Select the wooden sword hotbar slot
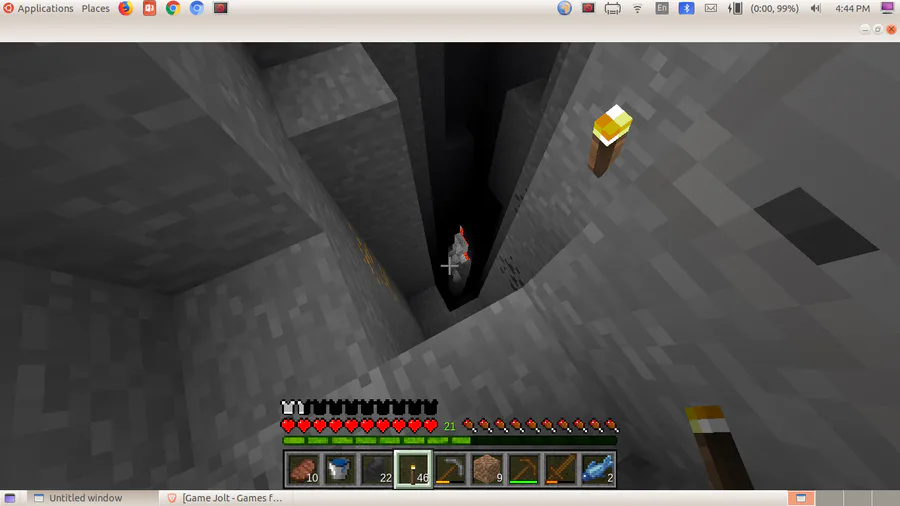 [x=560, y=469]
